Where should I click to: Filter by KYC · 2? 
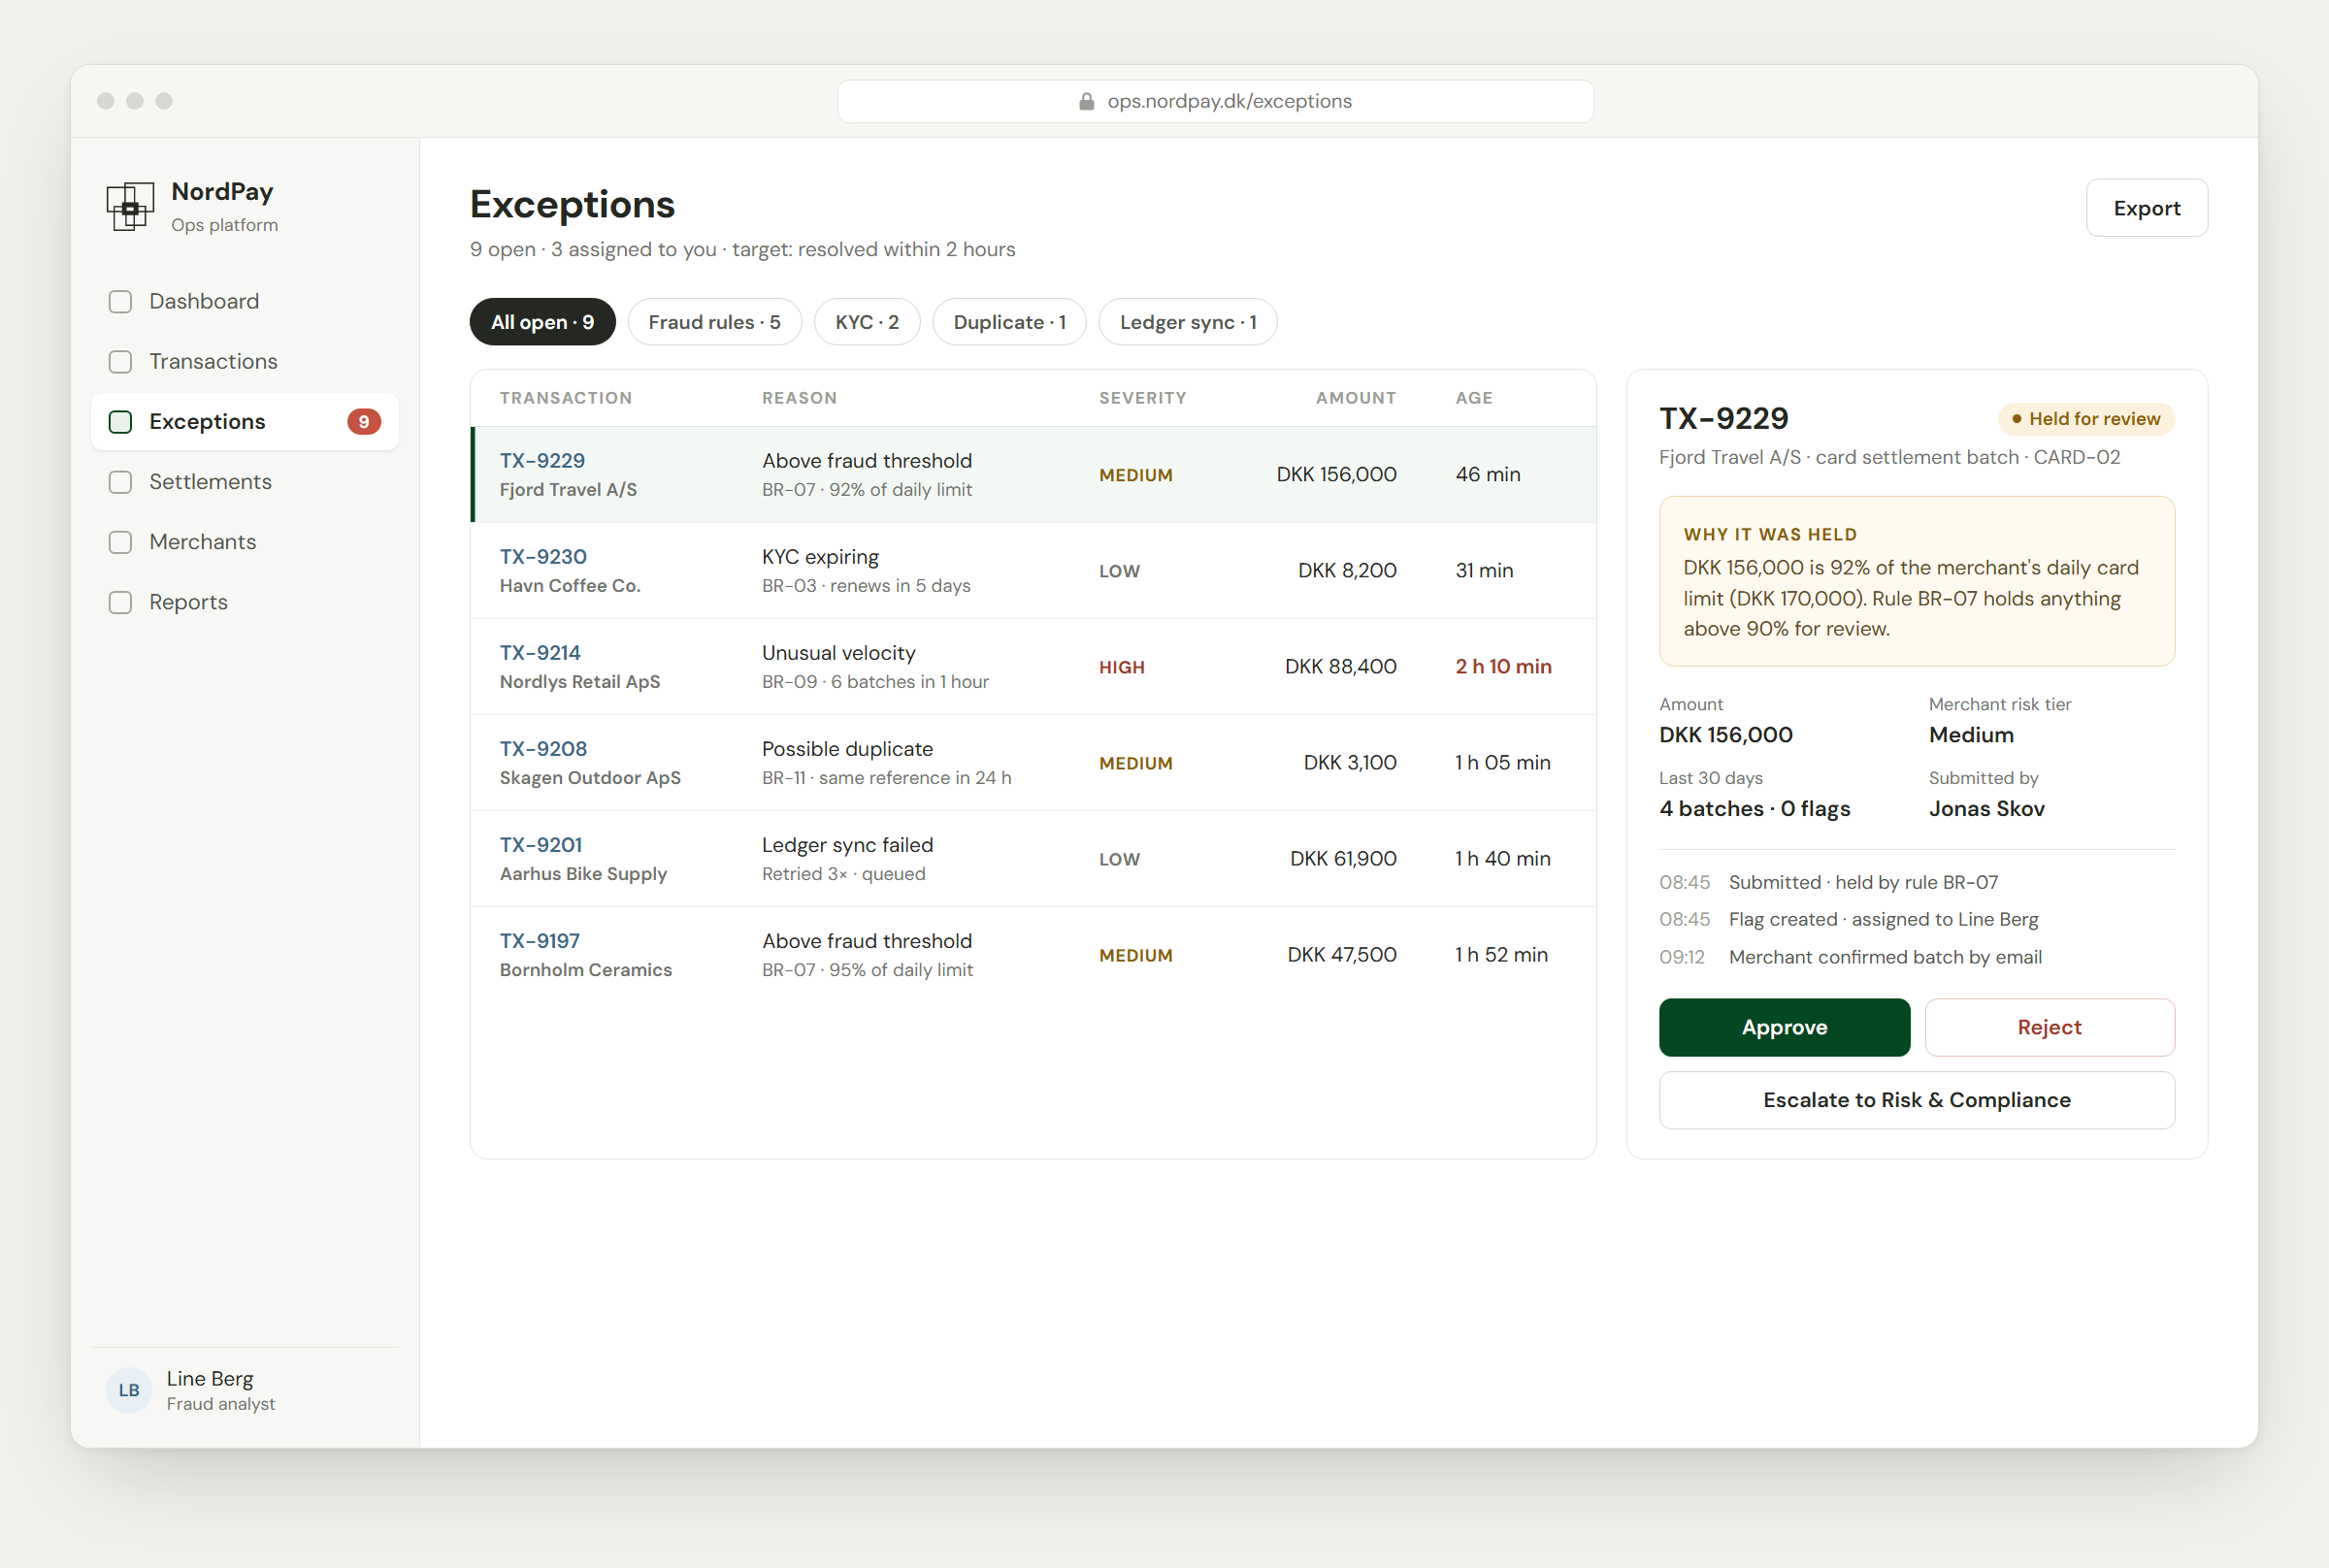(x=867, y=322)
